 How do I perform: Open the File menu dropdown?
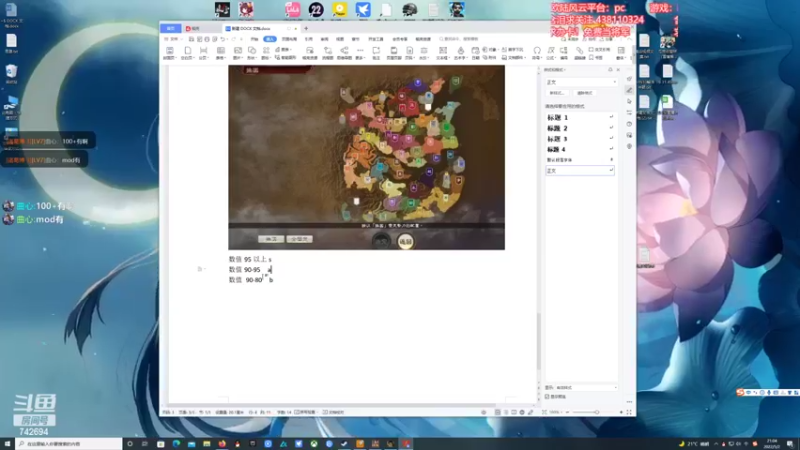click(x=173, y=39)
